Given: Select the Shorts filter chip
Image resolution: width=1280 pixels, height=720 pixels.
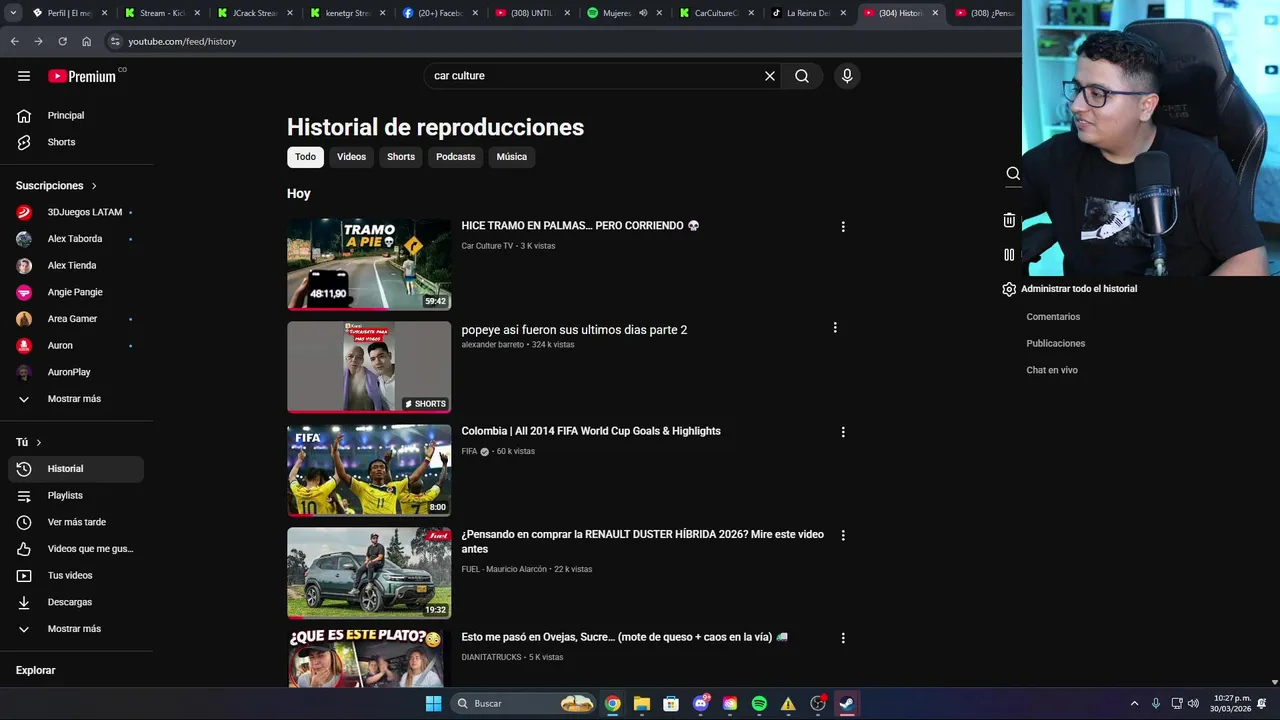Looking at the screenshot, I should click(401, 157).
